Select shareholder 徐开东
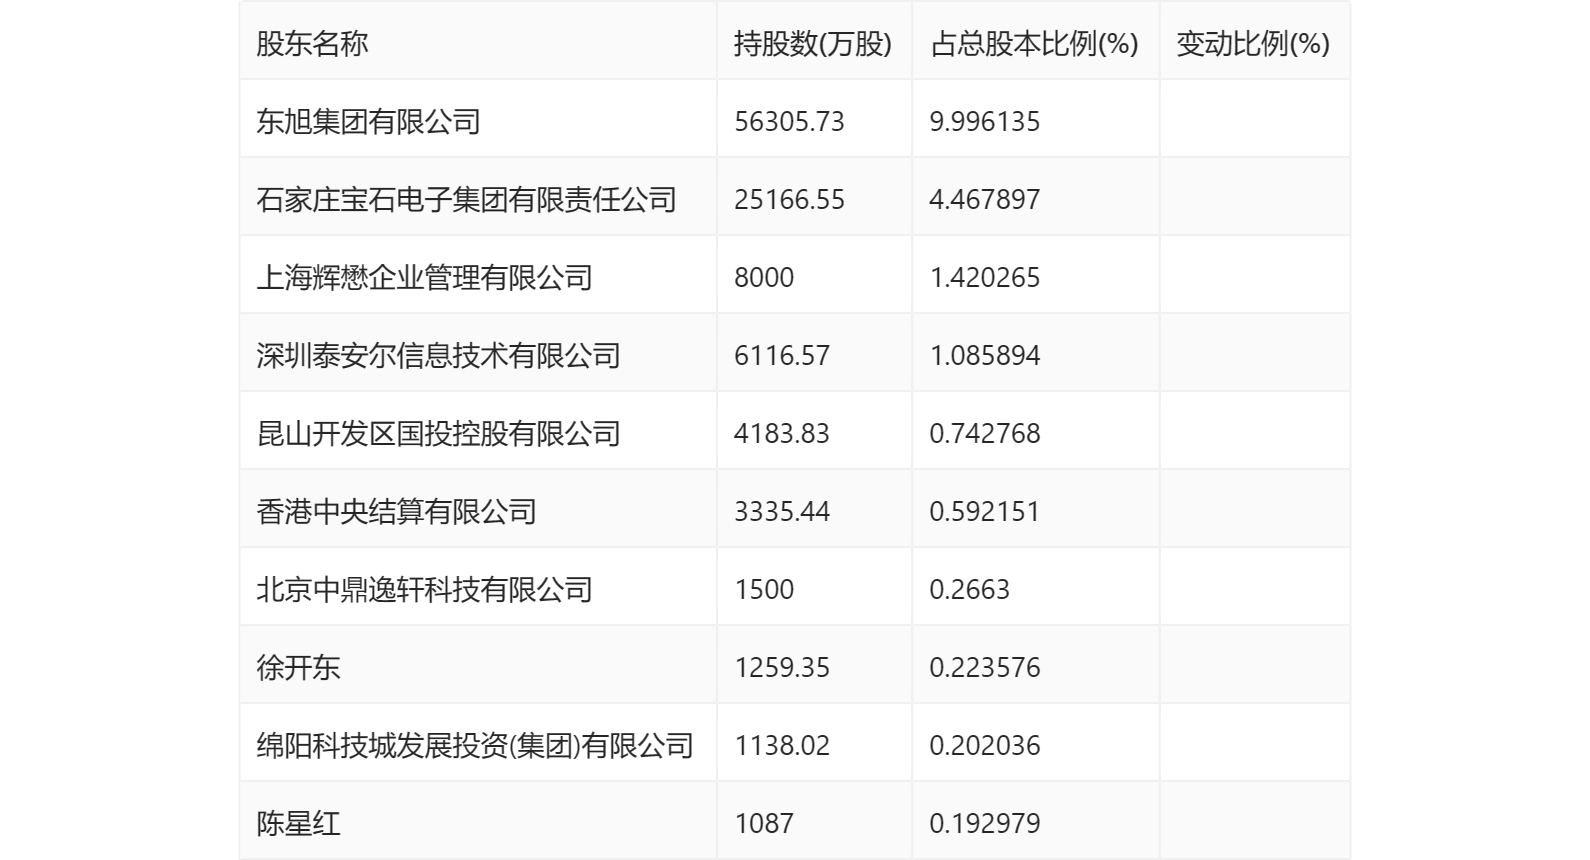This screenshot has height=860, width=1590. 298,668
